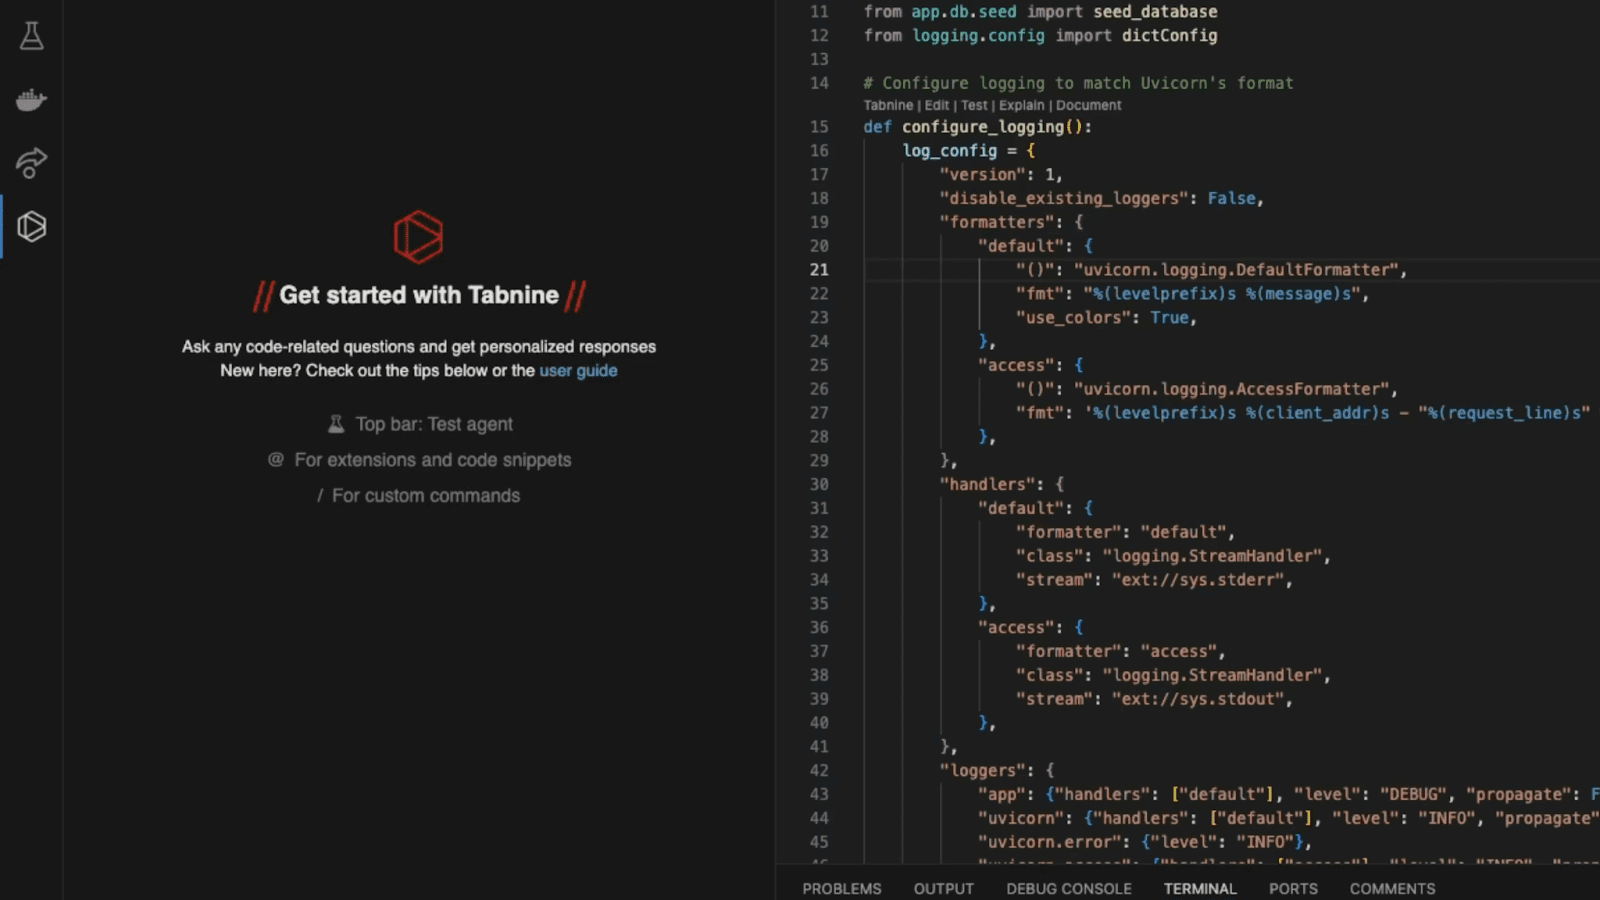
Task: Click 'configure_logging' function name on line 15
Action: [983, 127]
